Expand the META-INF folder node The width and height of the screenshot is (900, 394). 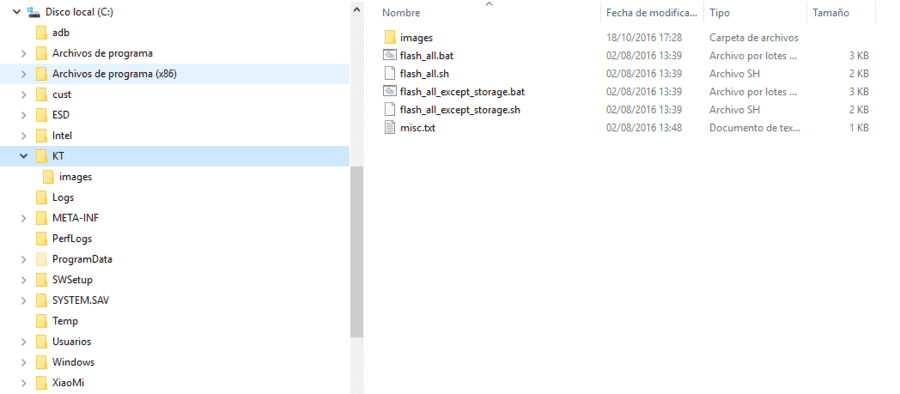pyautogui.click(x=24, y=218)
